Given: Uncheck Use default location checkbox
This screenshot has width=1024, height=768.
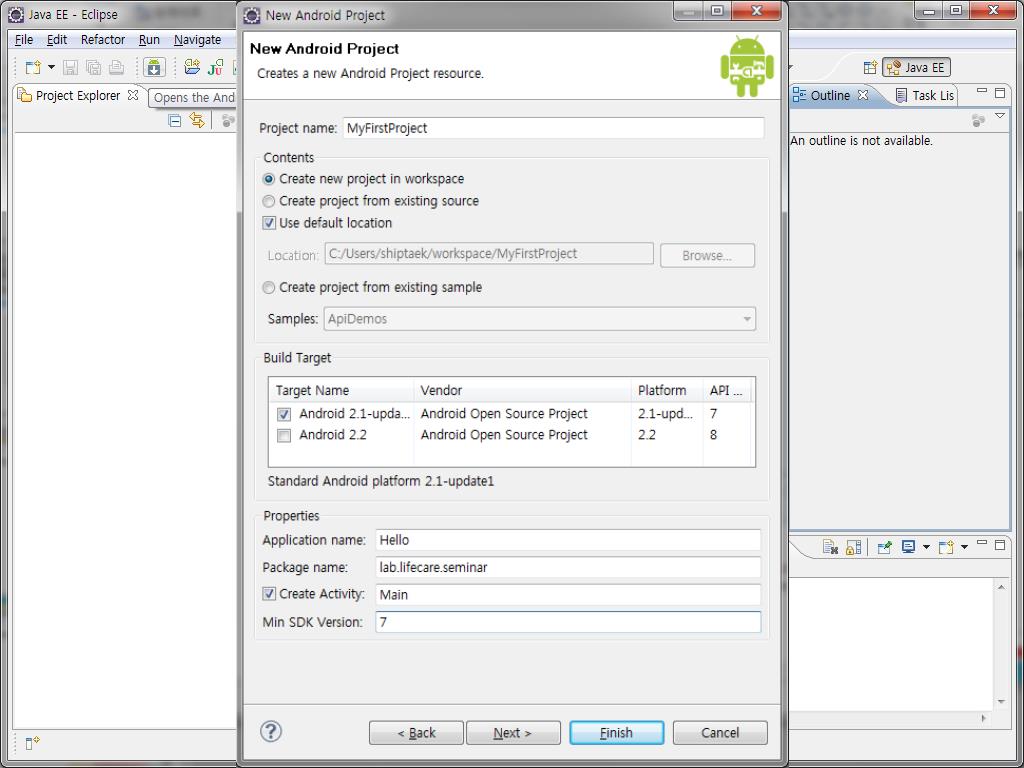Looking at the screenshot, I should [268, 223].
